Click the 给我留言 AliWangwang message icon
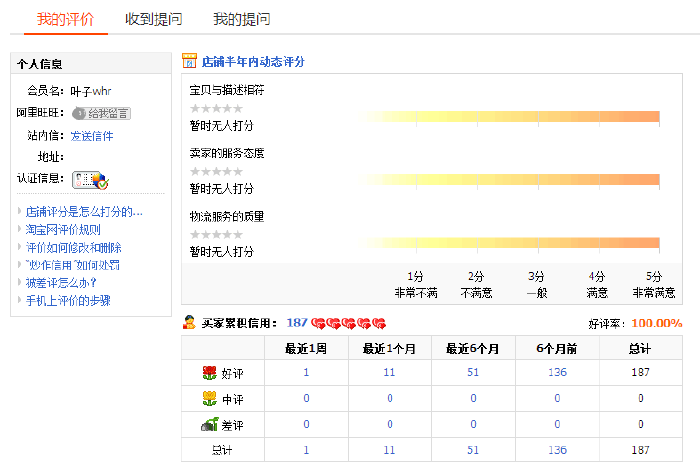This screenshot has height=475, width=700. [101, 113]
